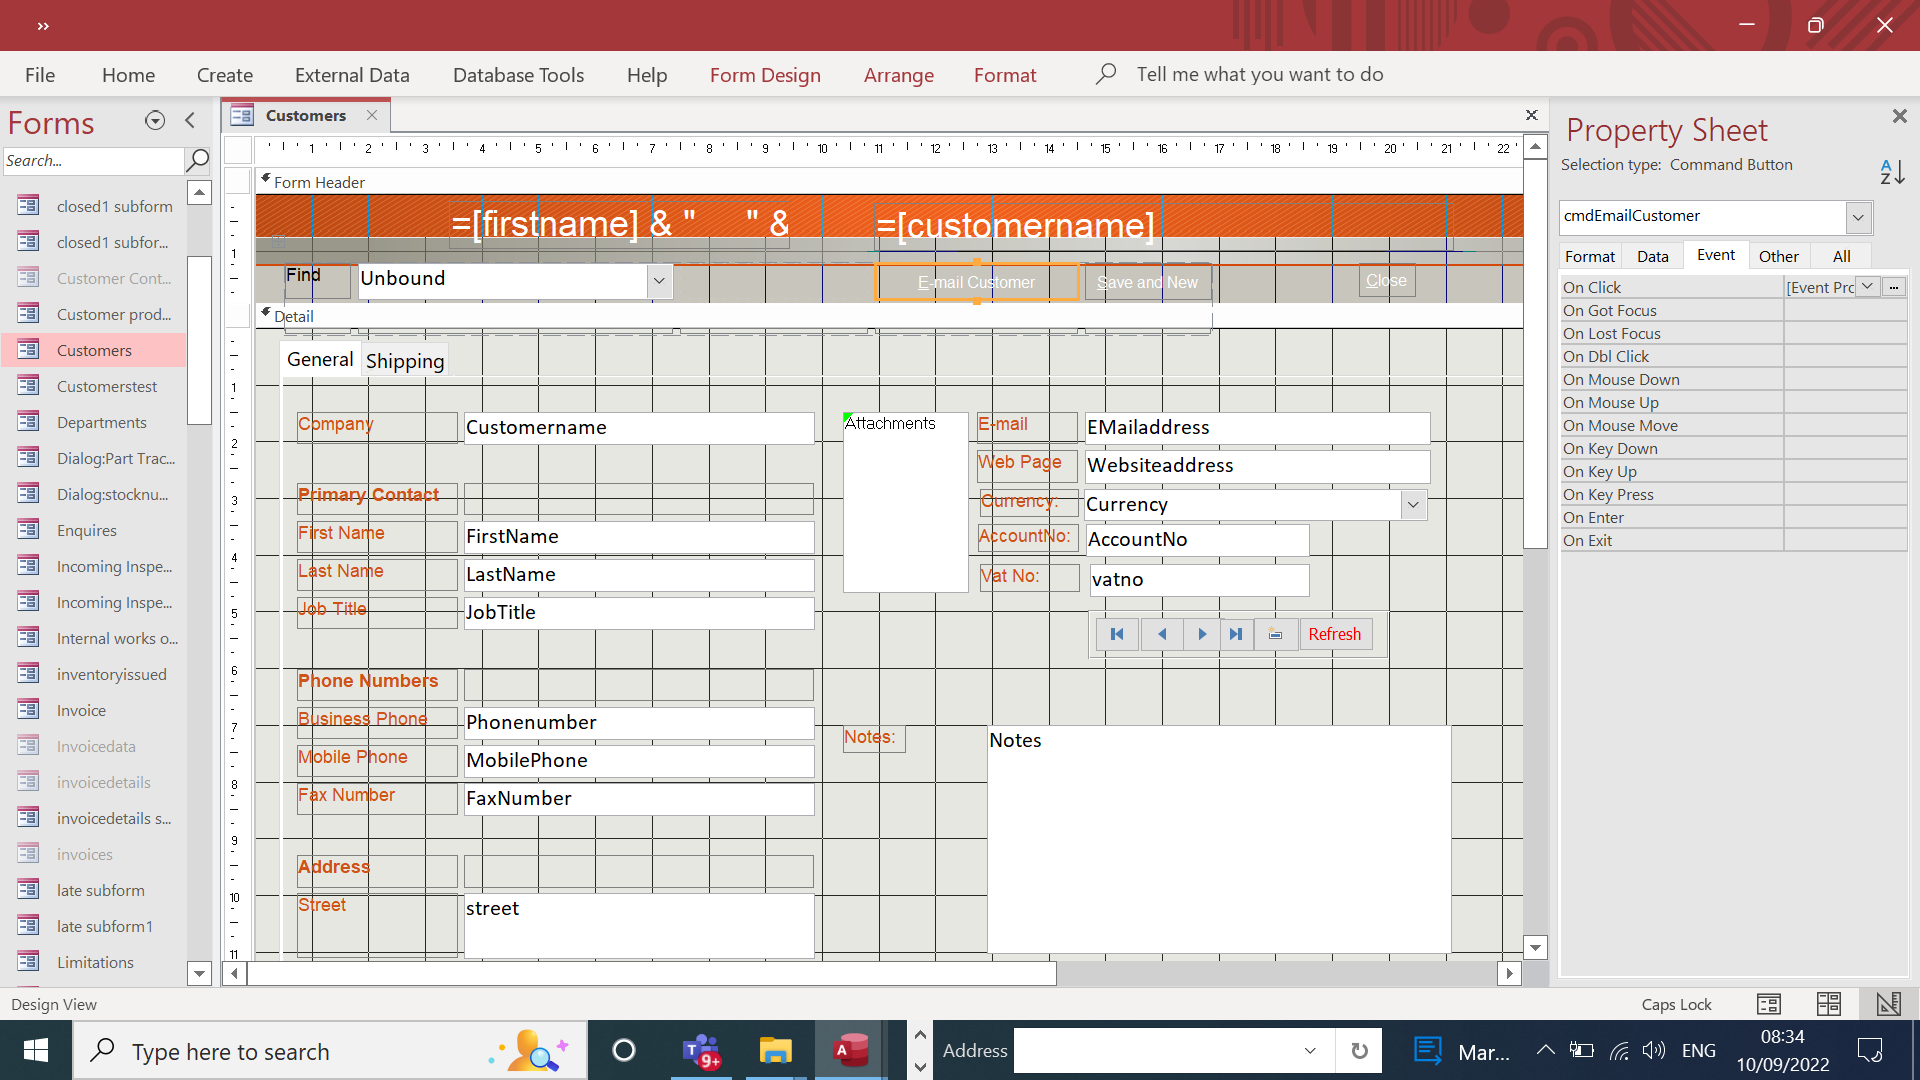Click the last record navigation button

click(x=1236, y=634)
